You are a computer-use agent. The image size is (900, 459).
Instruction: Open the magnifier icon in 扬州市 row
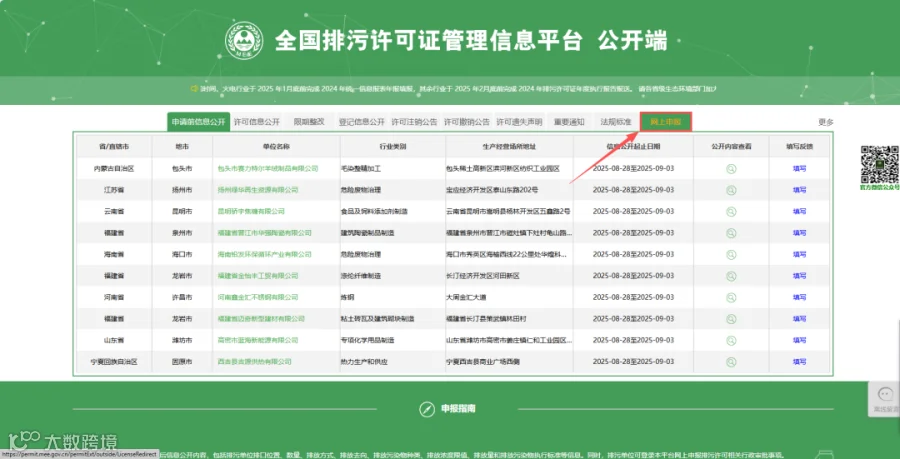(x=731, y=190)
